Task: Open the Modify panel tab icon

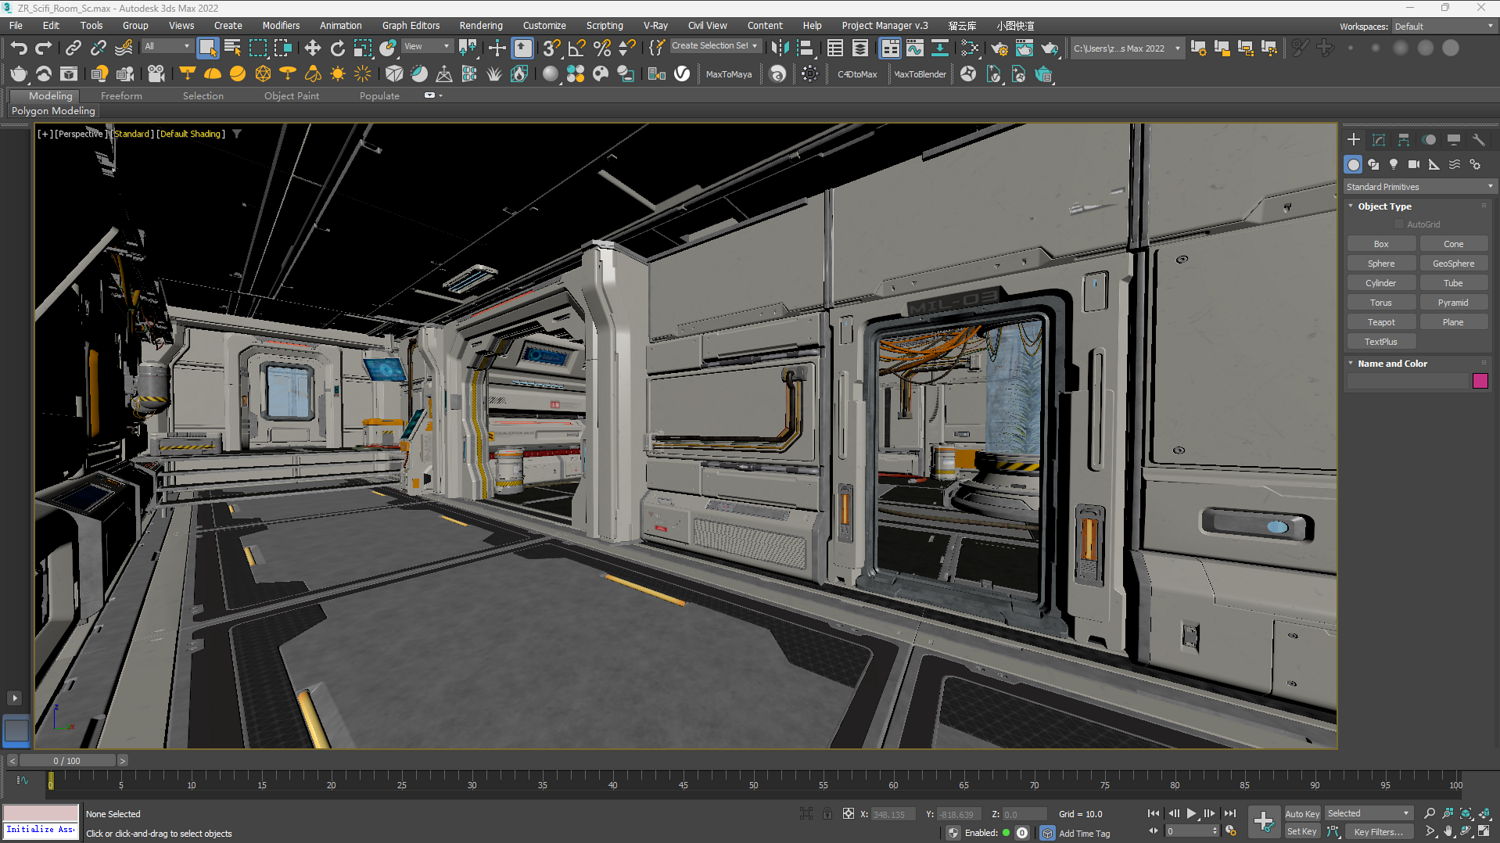Action: [x=1378, y=140]
